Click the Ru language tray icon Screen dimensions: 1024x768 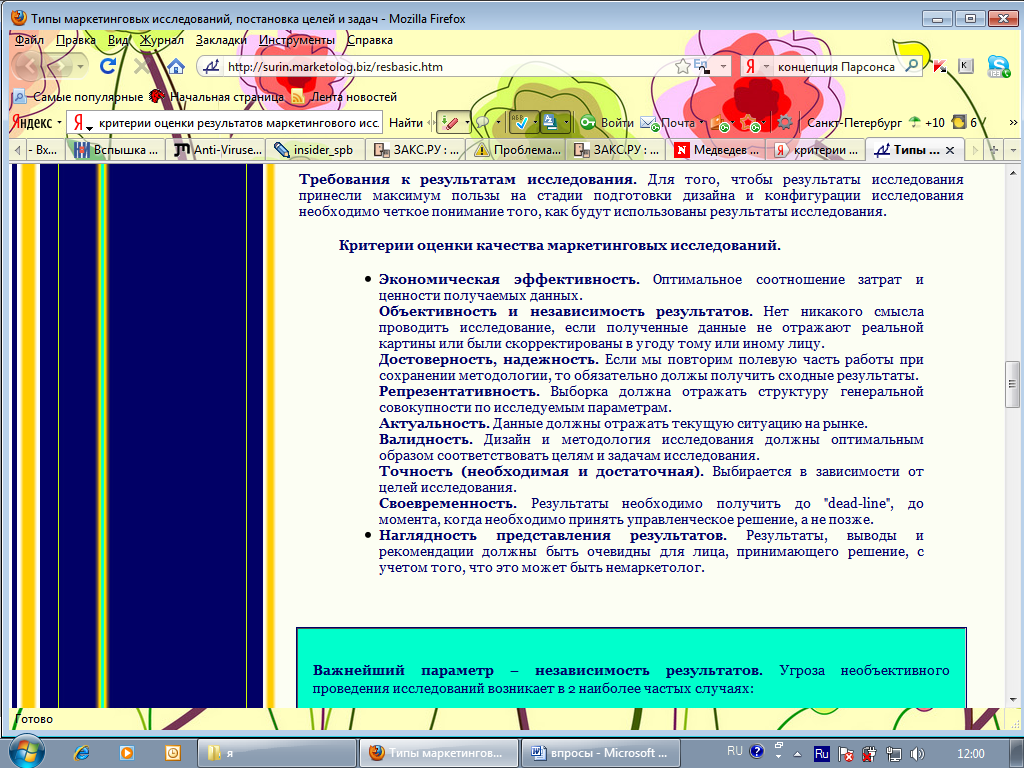tap(821, 754)
